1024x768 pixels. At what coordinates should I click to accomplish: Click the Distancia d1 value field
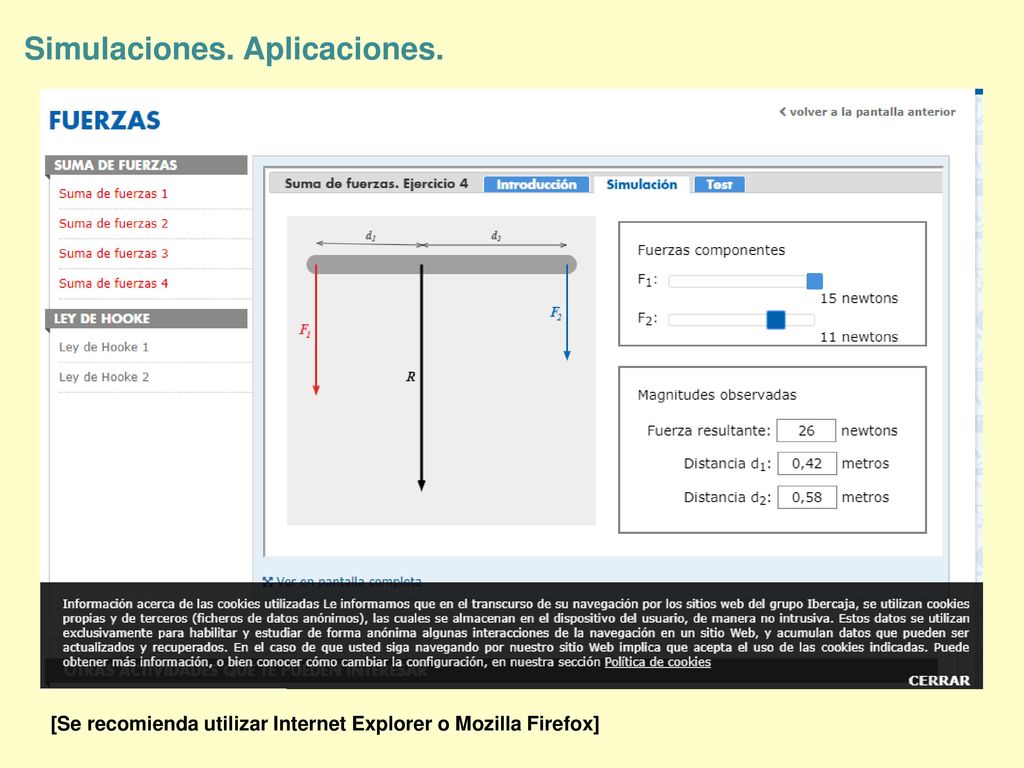click(x=807, y=463)
